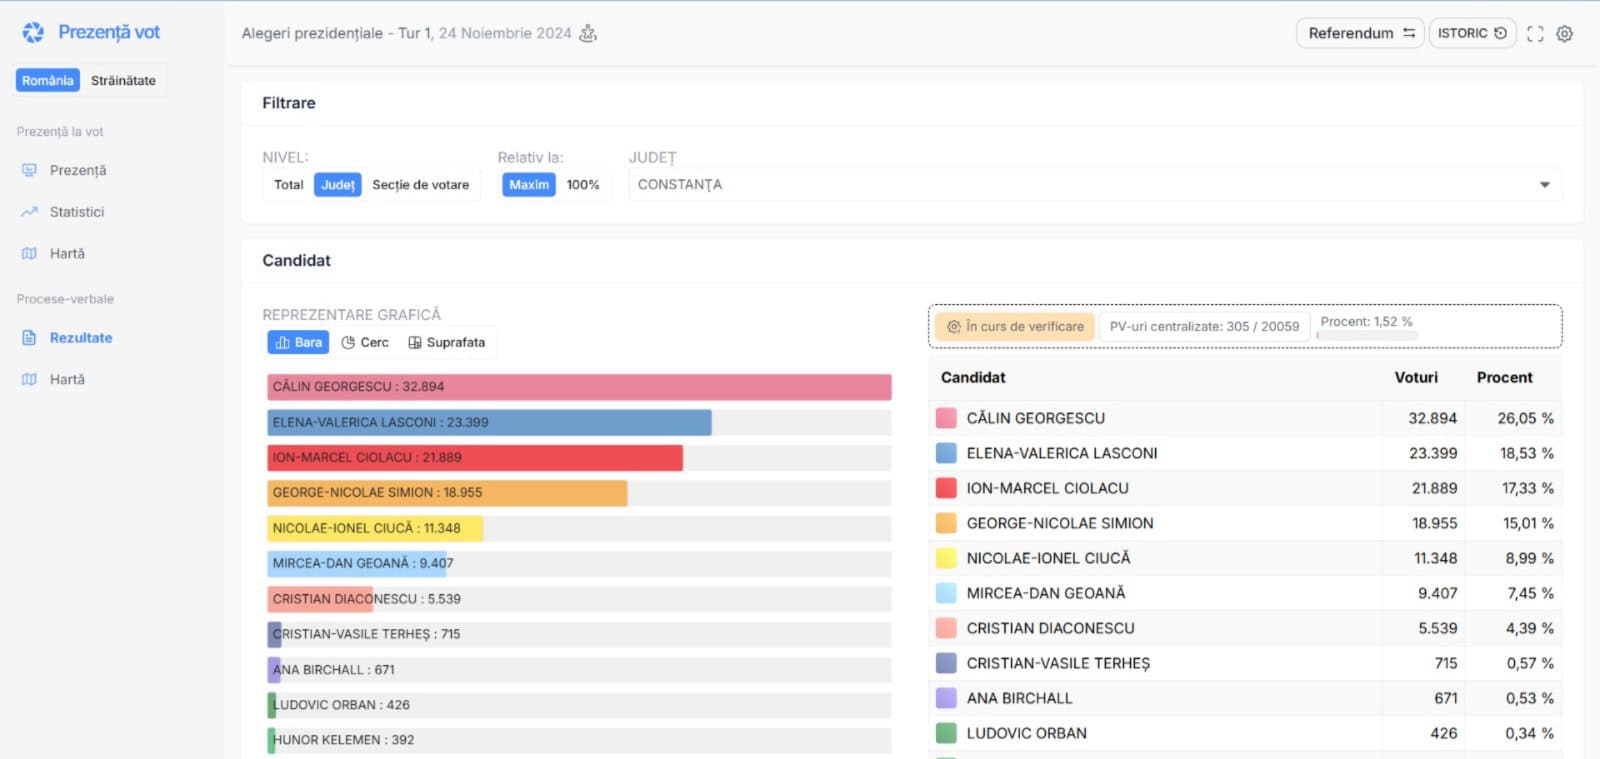
Task: Click the yellow swatch for NICOLAE-IONEL CIUCĂ
Action: tap(946, 558)
